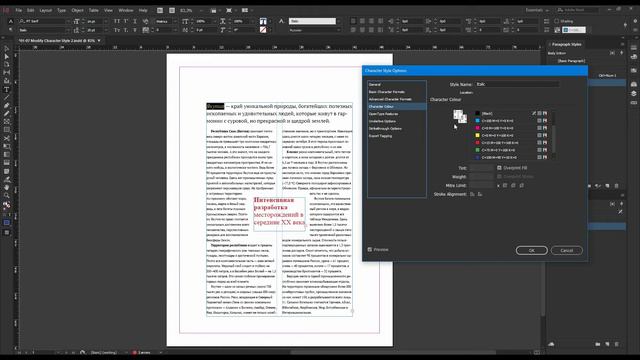Switch to Character Formatting Controls mode

point(11,21)
